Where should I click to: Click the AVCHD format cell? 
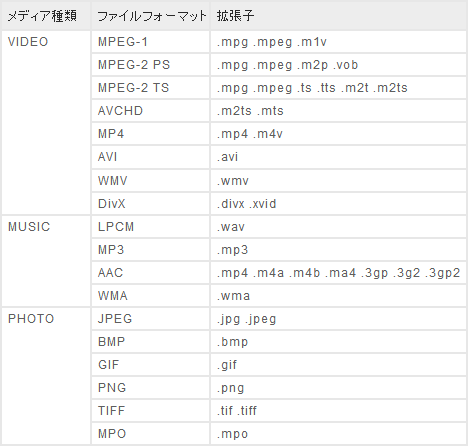(x=151, y=111)
